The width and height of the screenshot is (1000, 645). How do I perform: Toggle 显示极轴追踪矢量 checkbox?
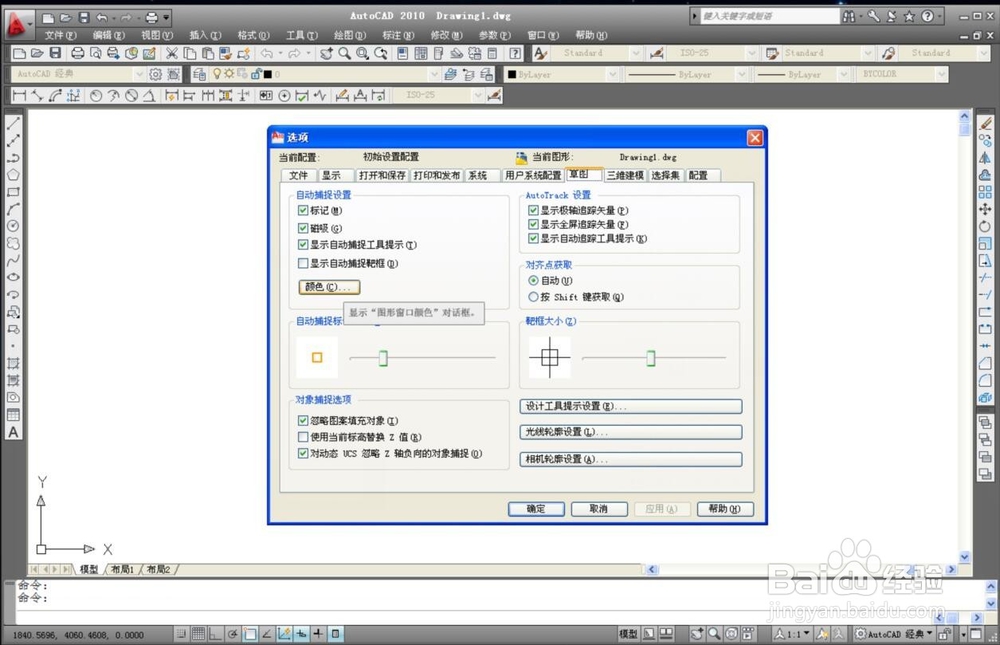pyautogui.click(x=533, y=211)
